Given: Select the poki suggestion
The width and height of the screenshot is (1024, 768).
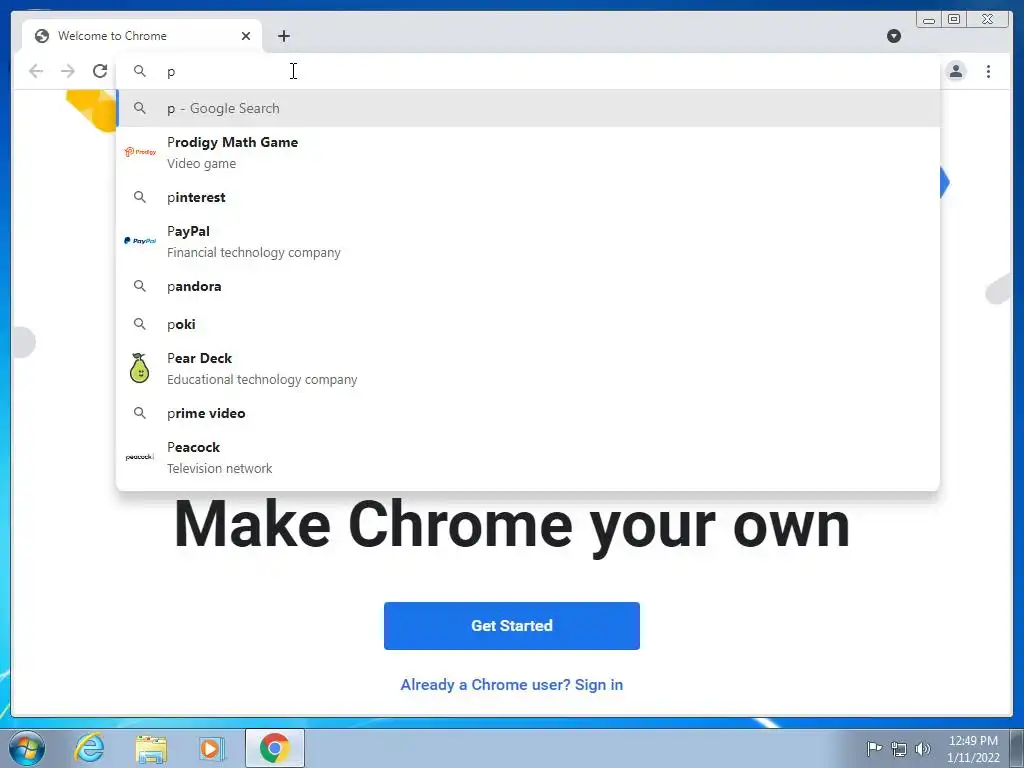Looking at the screenshot, I should click(528, 324).
